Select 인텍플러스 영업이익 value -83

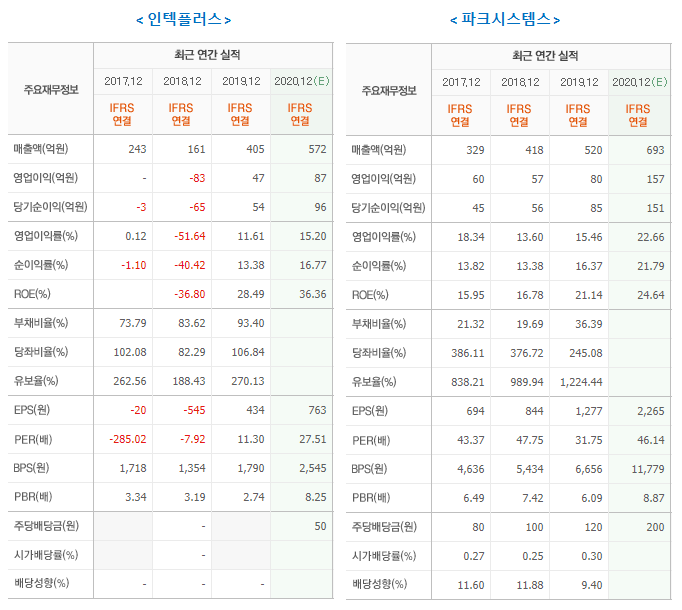pos(197,178)
